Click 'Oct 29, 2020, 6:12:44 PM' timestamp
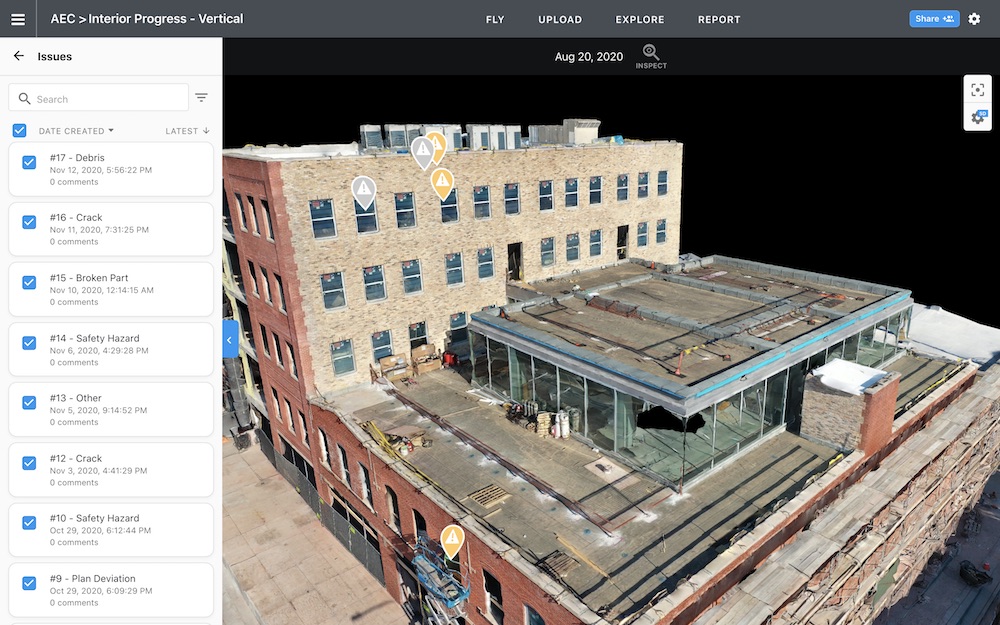The image size is (1000, 625). point(100,531)
